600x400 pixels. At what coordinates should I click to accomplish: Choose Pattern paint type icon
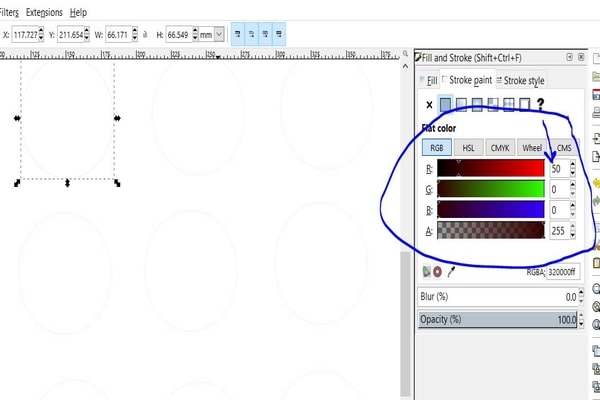coord(509,104)
